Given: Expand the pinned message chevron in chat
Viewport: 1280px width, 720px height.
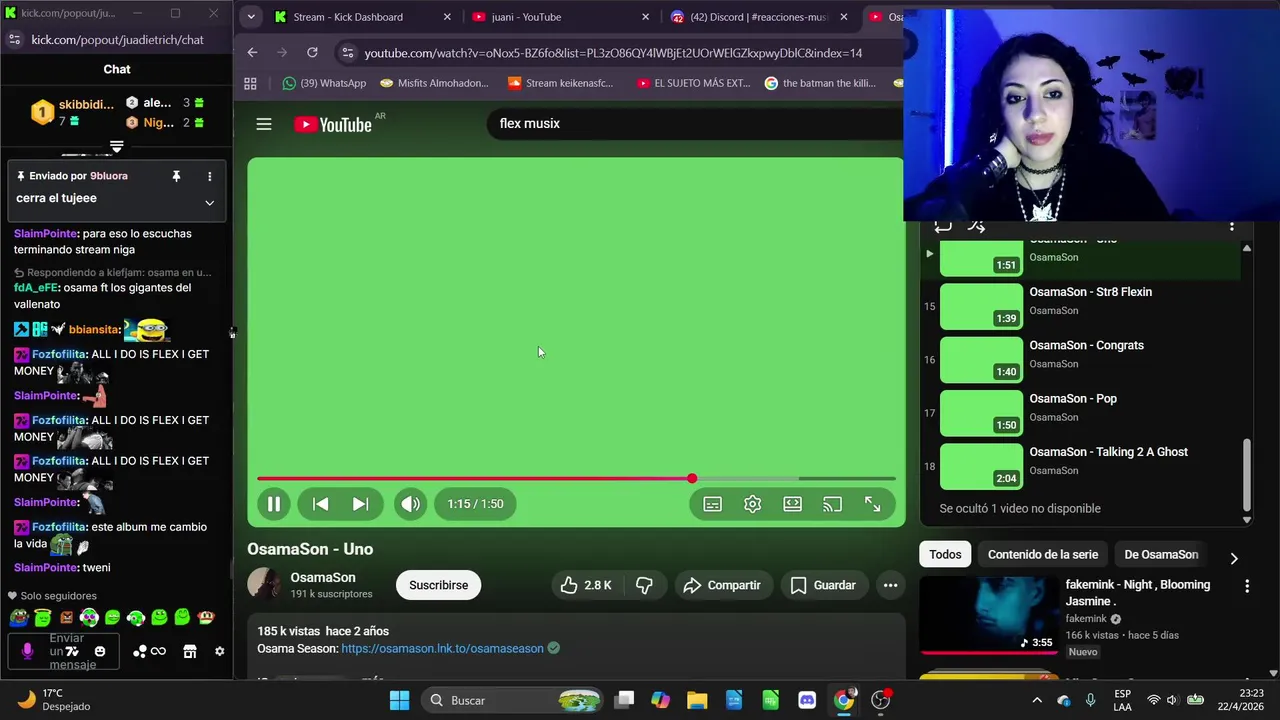Looking at the screenshot, I should (x=209, y=202).
